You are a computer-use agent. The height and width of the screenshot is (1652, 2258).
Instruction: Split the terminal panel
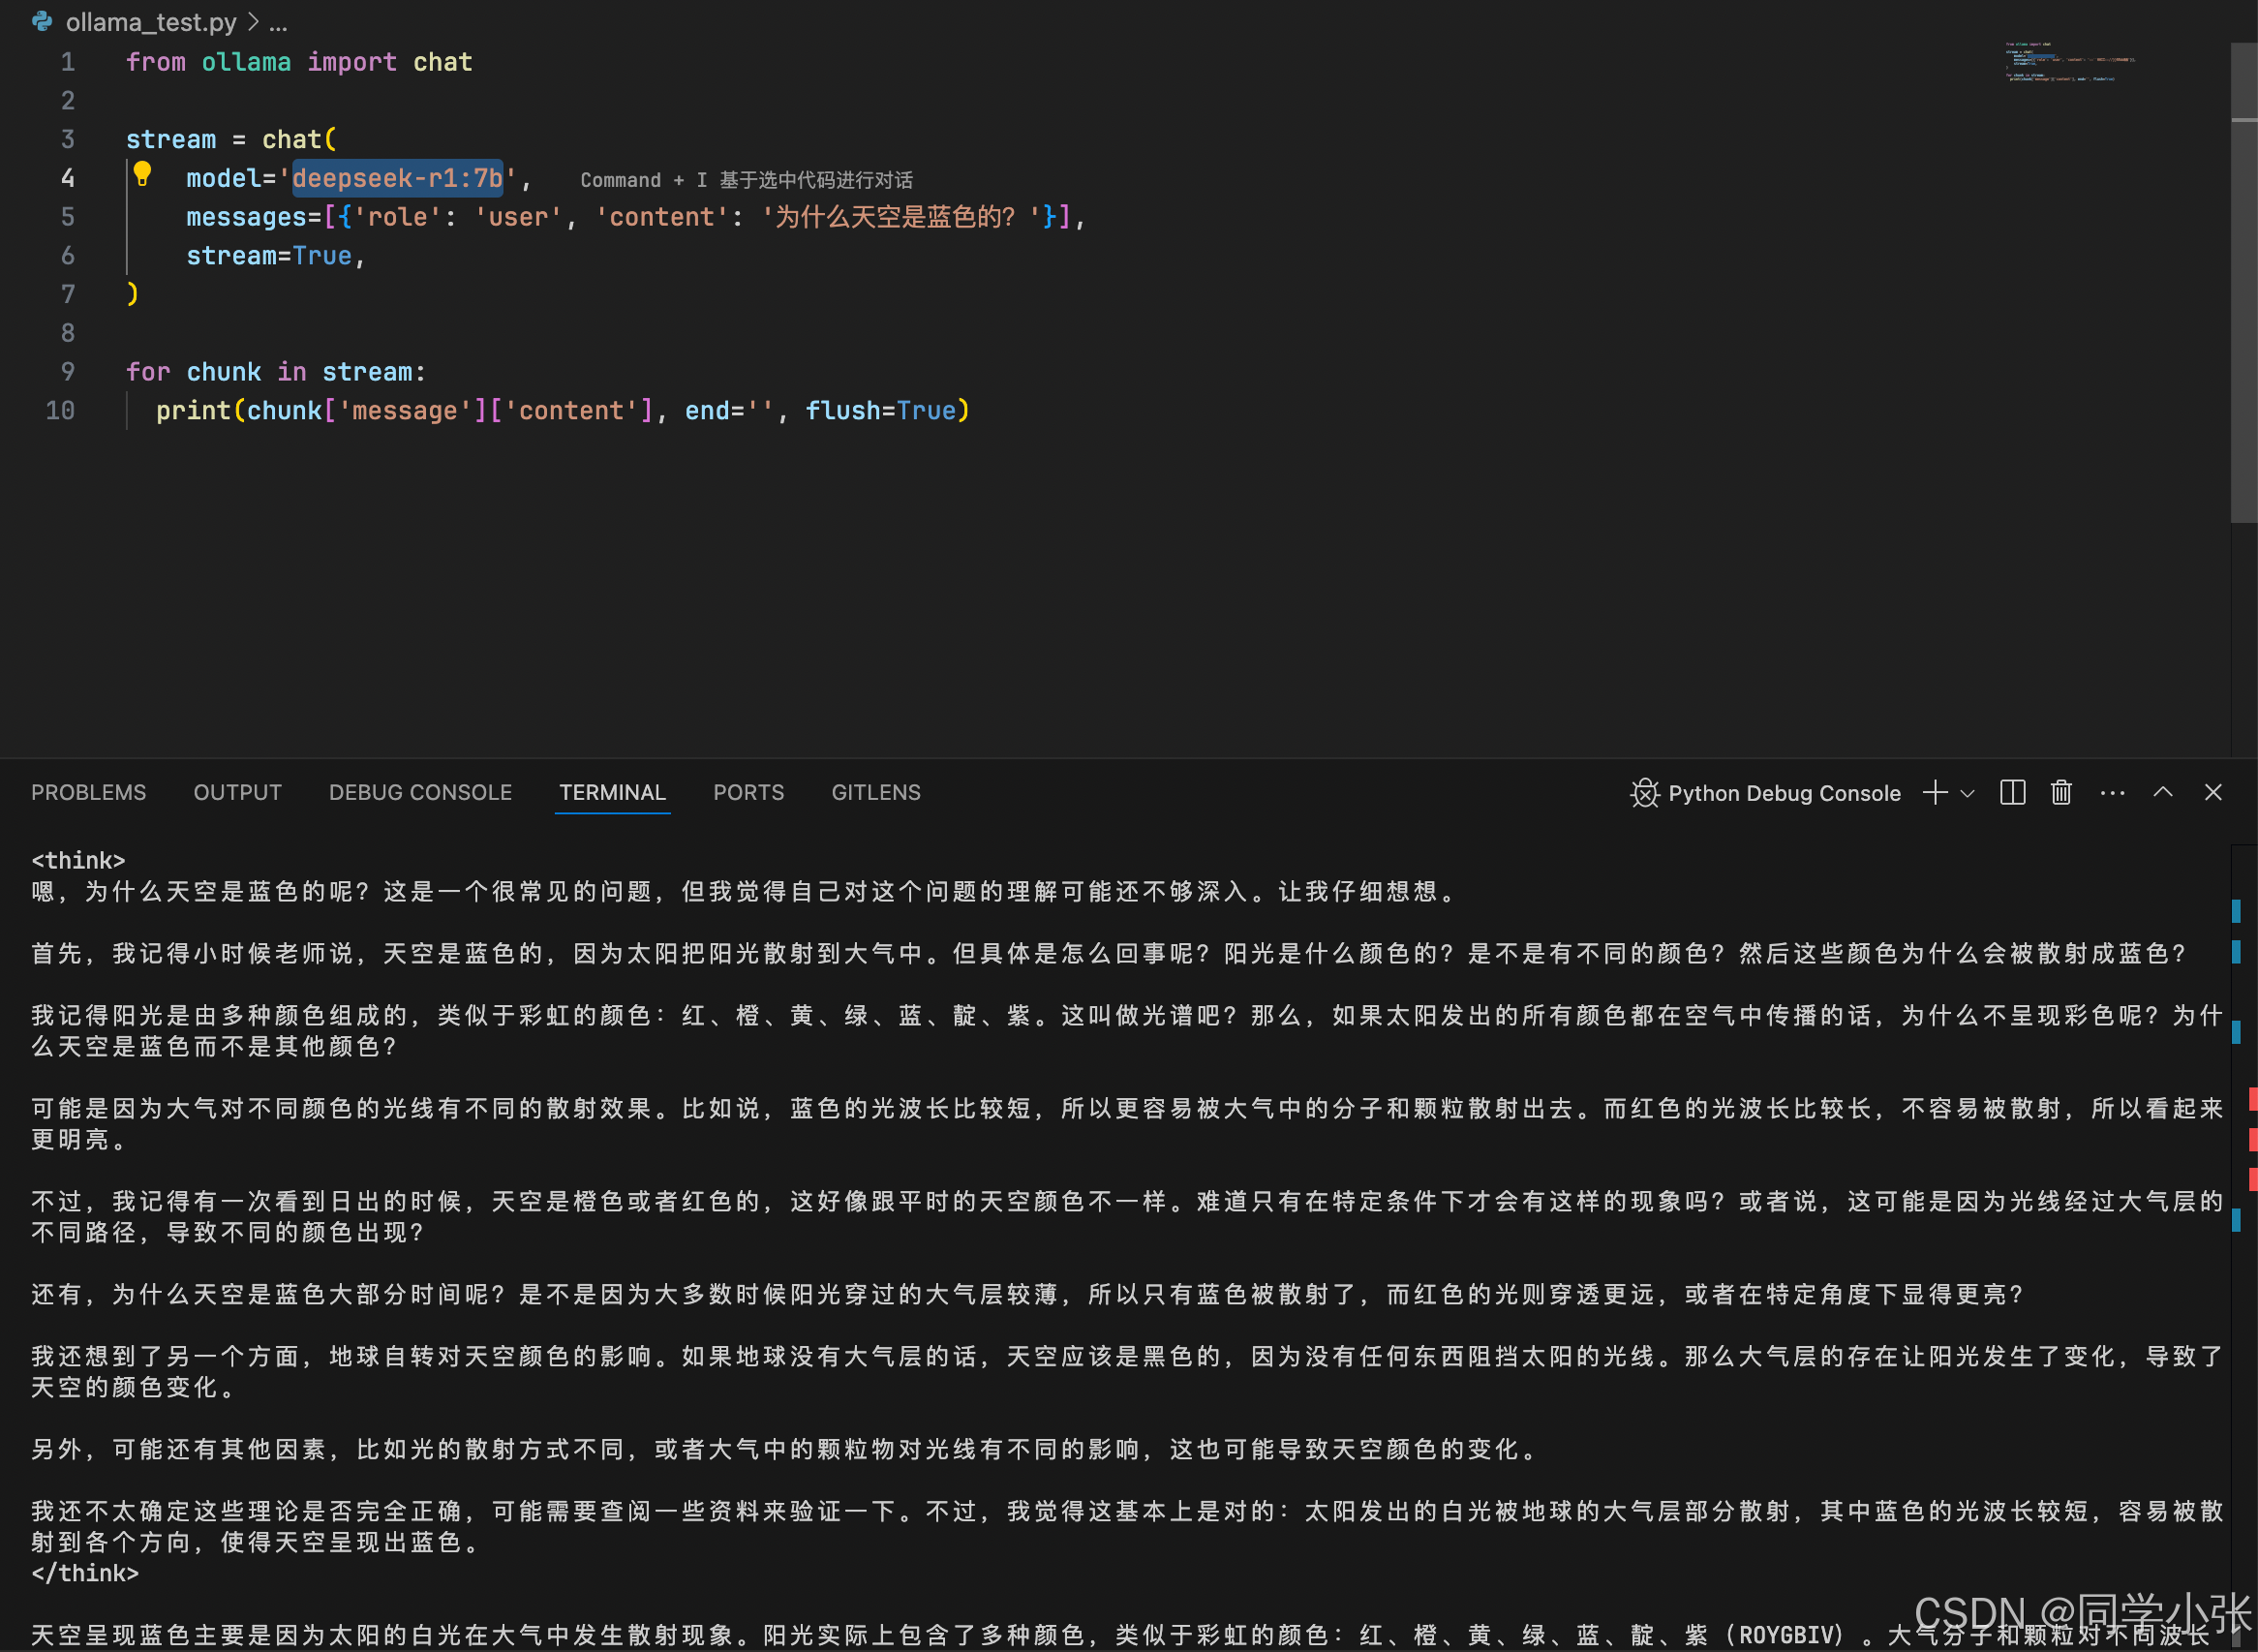pos(2012,793)
